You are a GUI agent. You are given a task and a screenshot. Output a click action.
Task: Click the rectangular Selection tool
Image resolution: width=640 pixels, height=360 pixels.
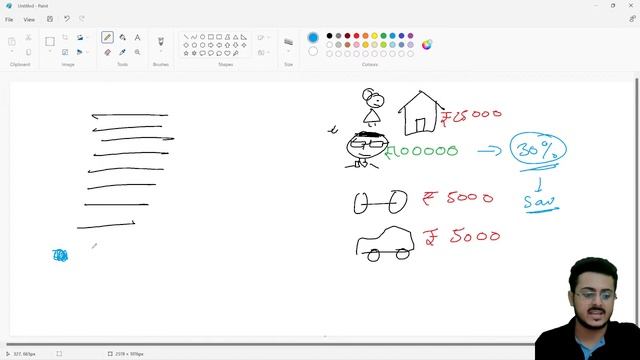[50, 41]
